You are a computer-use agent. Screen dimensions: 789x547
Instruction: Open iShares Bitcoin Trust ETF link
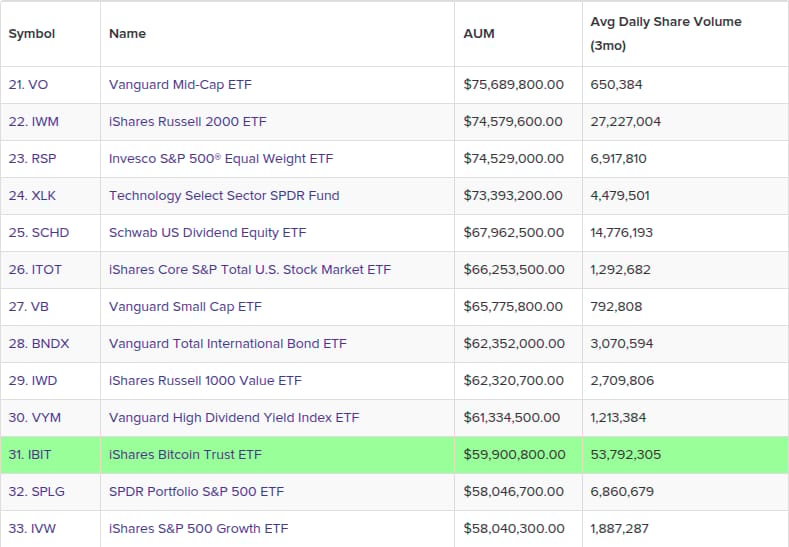pos(185,454)
